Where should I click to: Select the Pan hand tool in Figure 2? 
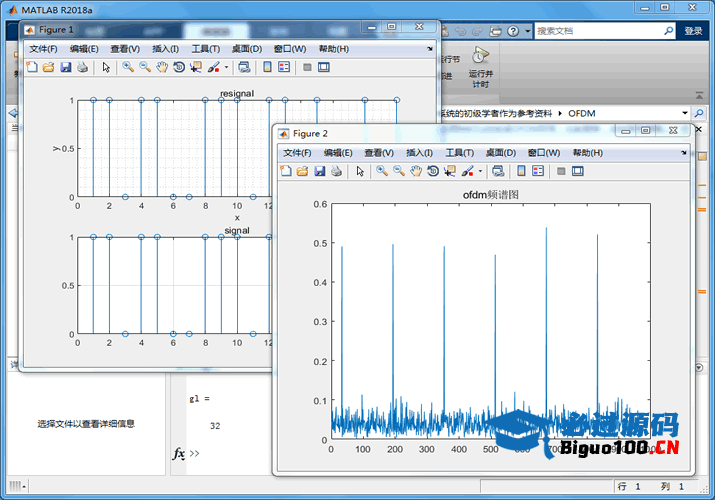pyautogui.click(x=415, y=172)
